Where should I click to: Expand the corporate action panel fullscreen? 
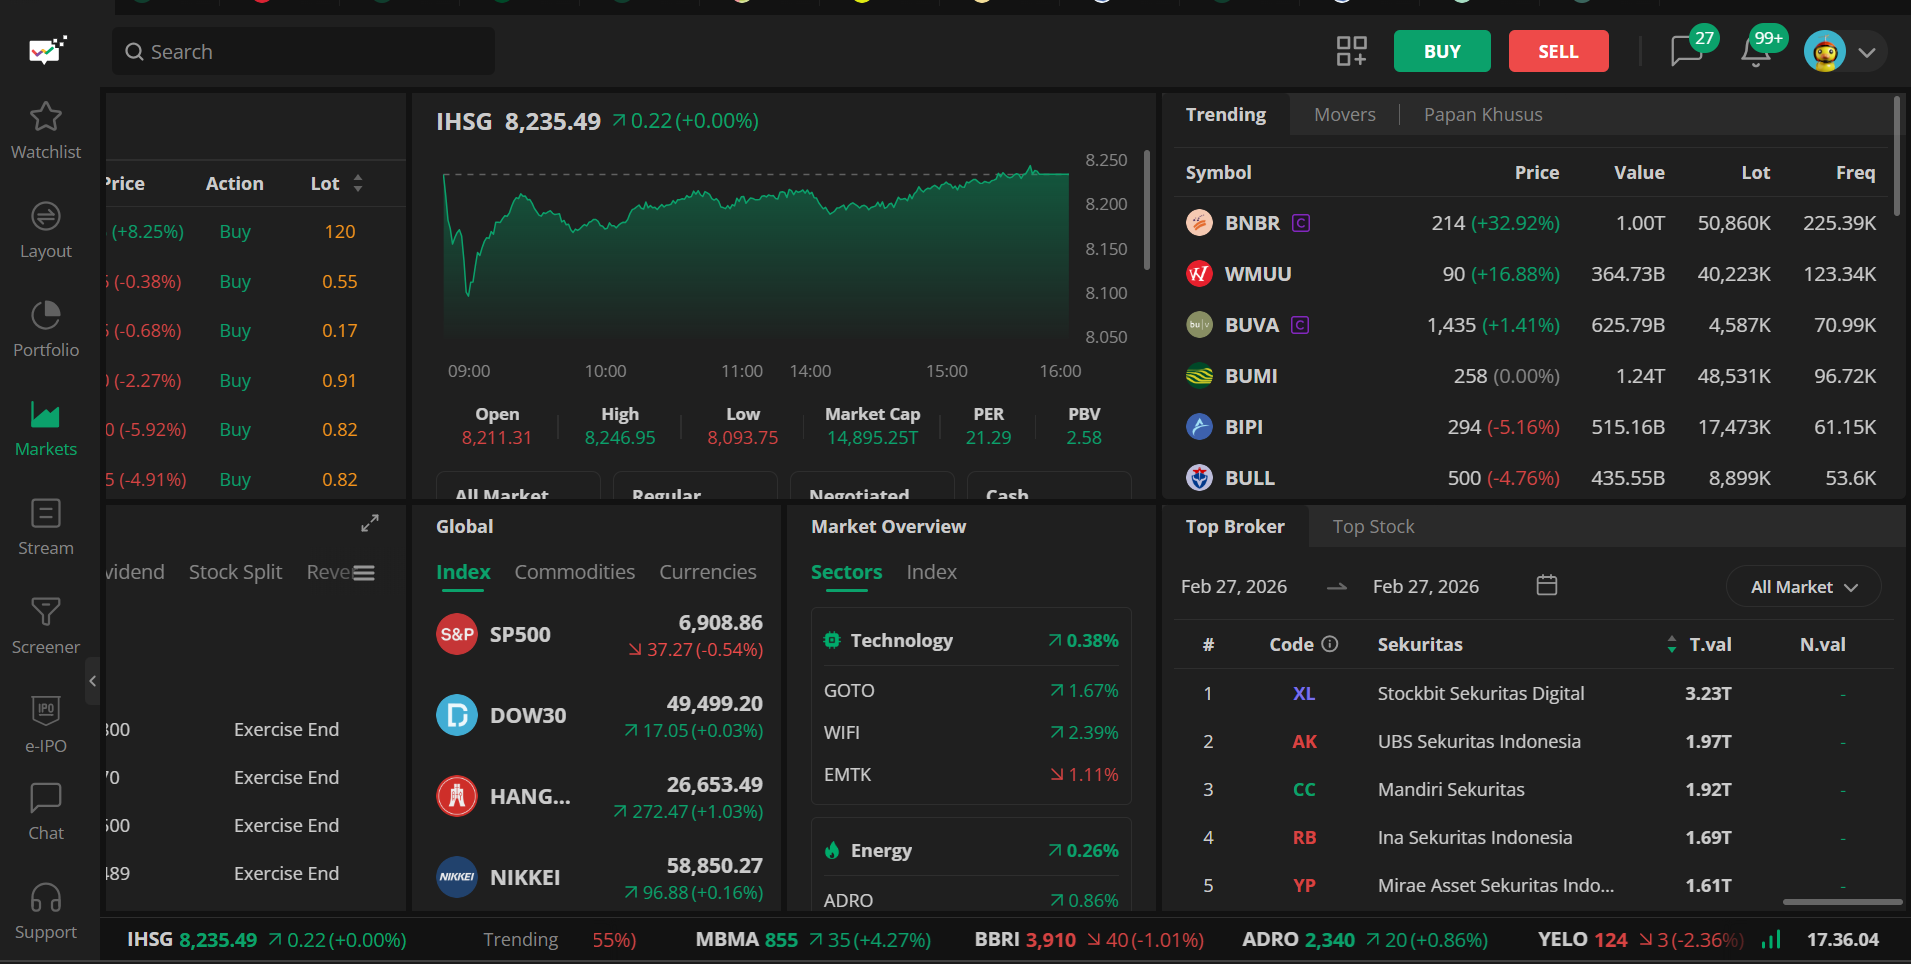(x=370, y=523)
